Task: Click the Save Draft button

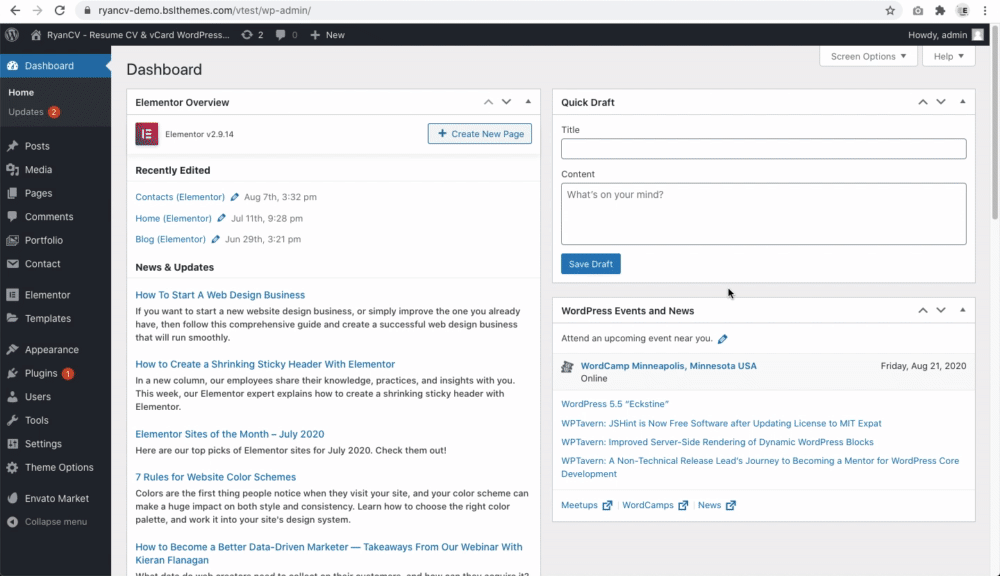Action: click(x=591, y=264)
